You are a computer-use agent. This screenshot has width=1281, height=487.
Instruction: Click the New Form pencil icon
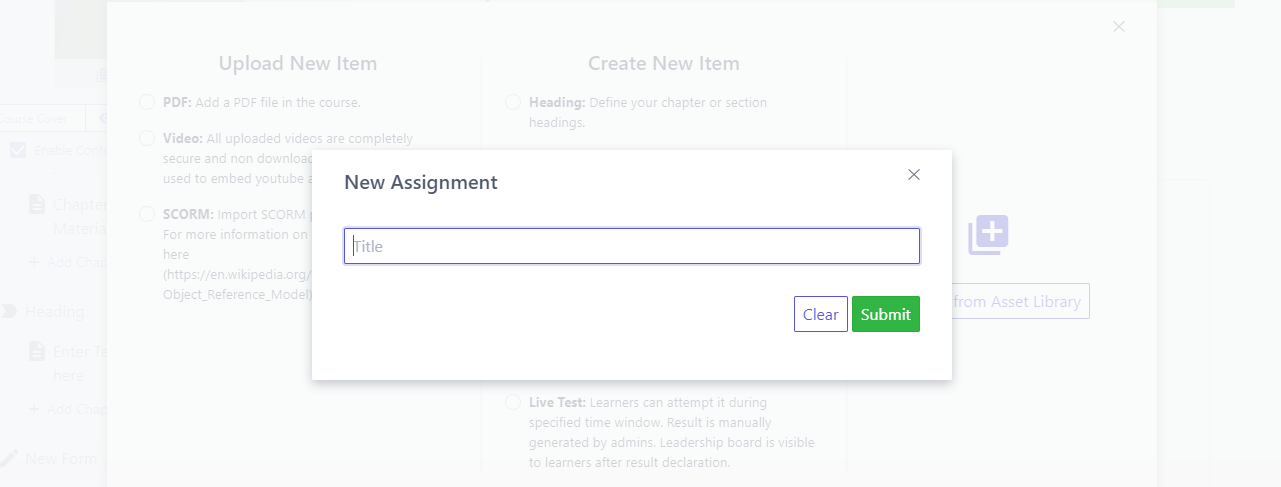(10, 458)
